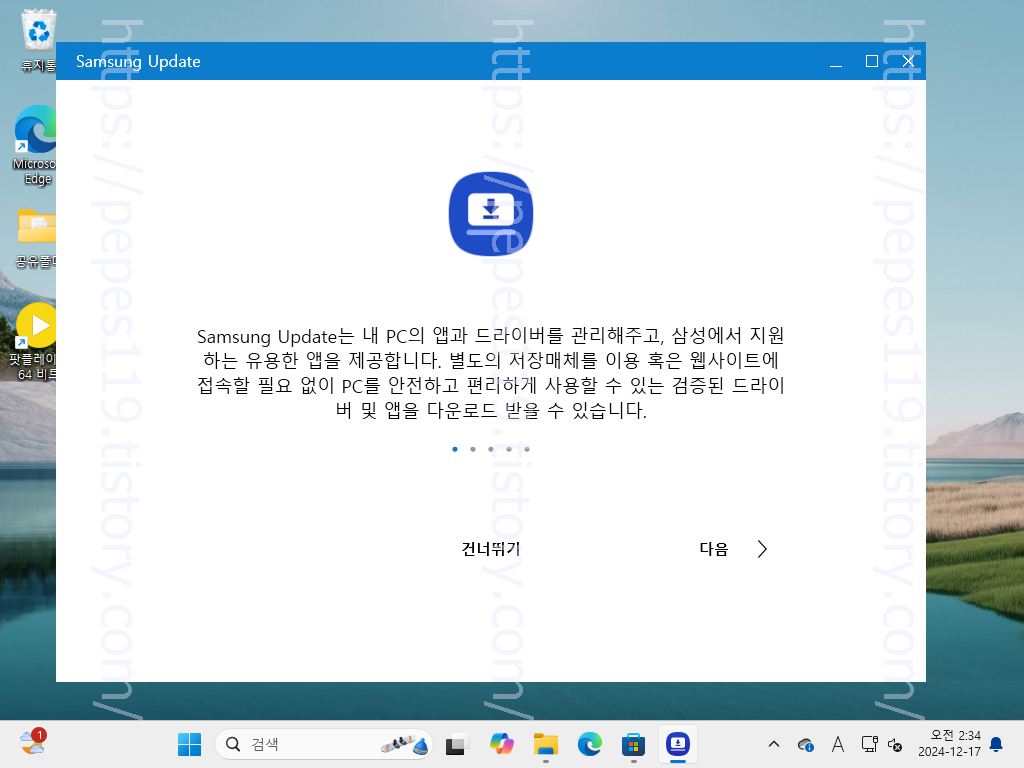Open Microsoft Store from the taskbar
Viewport: 1024px width, 768px height.
pos(633,744)
